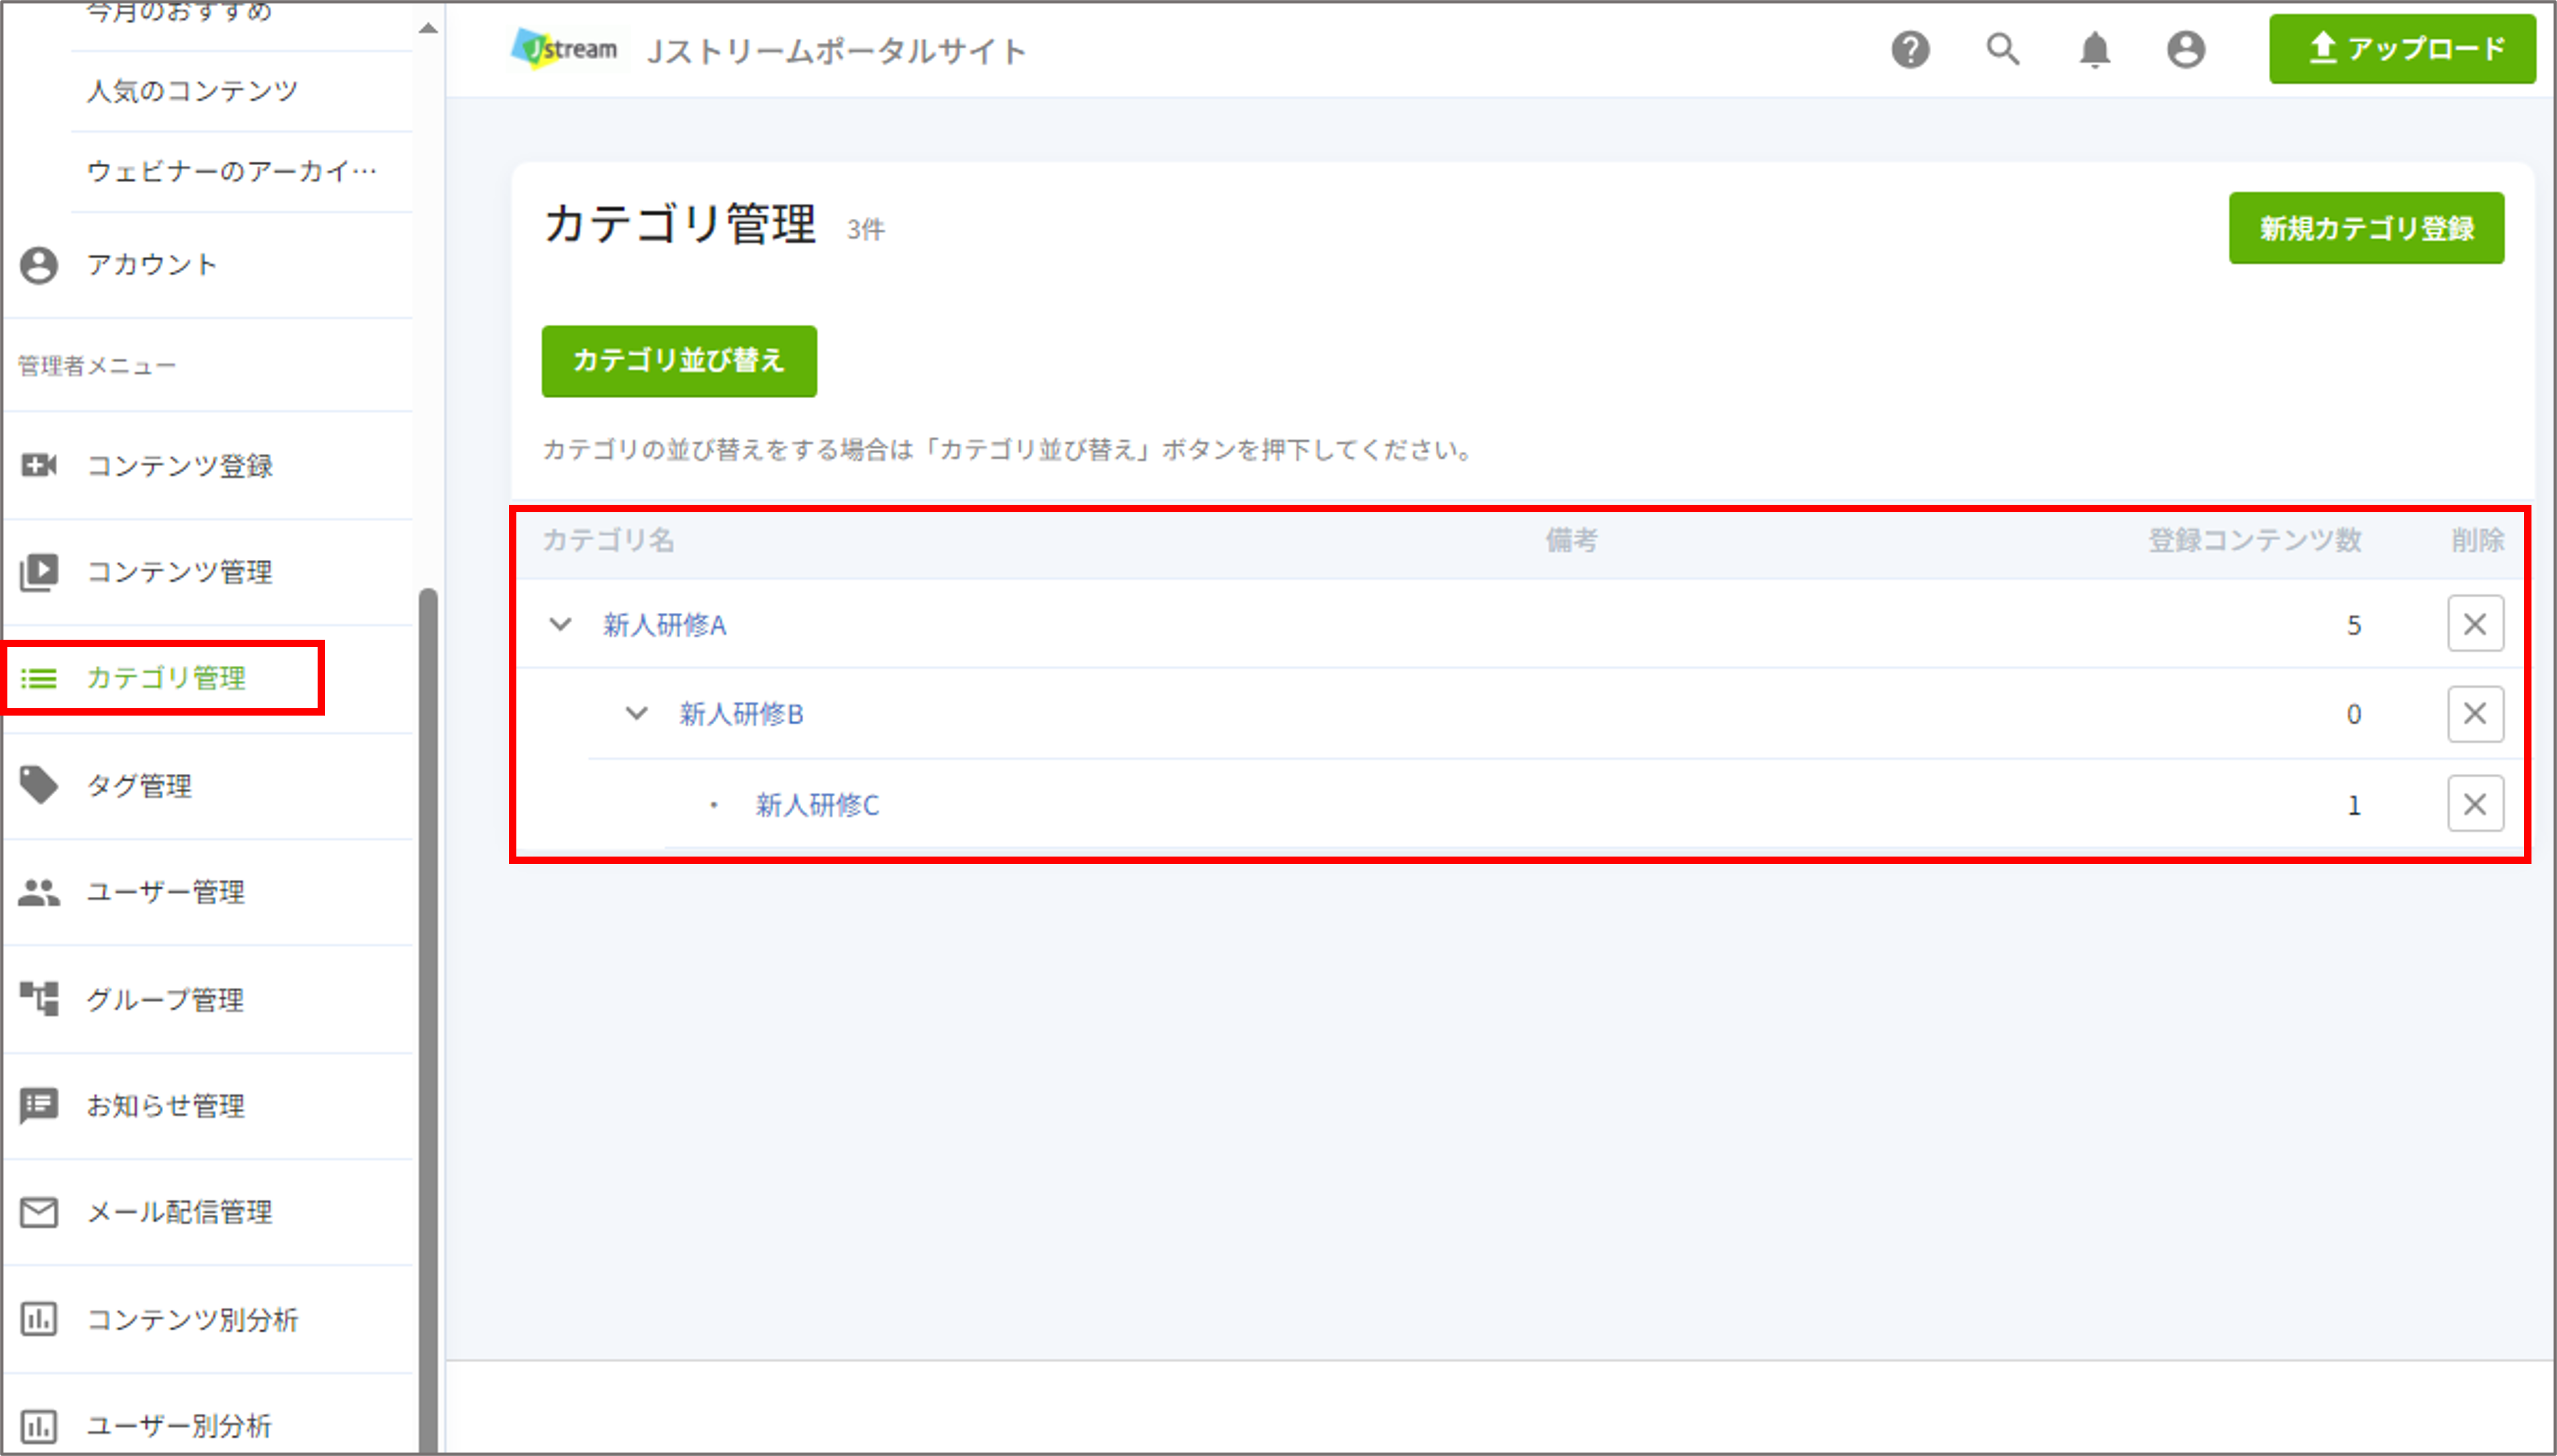Click the Jstream logo
Viewport: 2557px width, 1456px height.
(x=565, y=48)
